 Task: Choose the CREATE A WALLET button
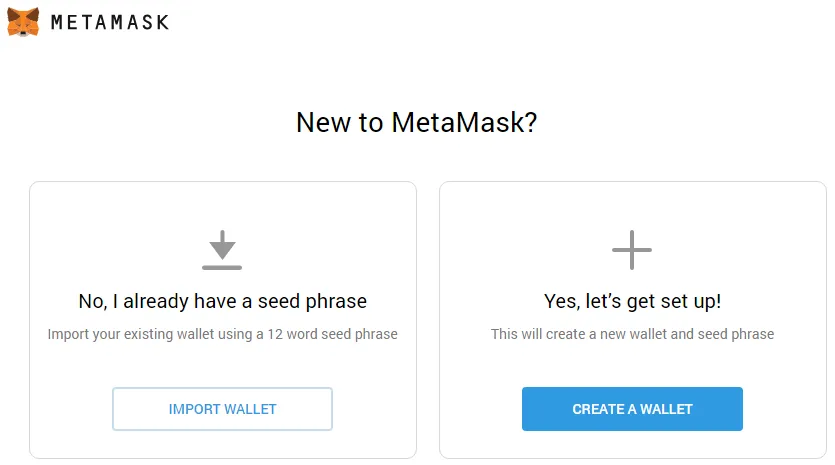point(632,409)
